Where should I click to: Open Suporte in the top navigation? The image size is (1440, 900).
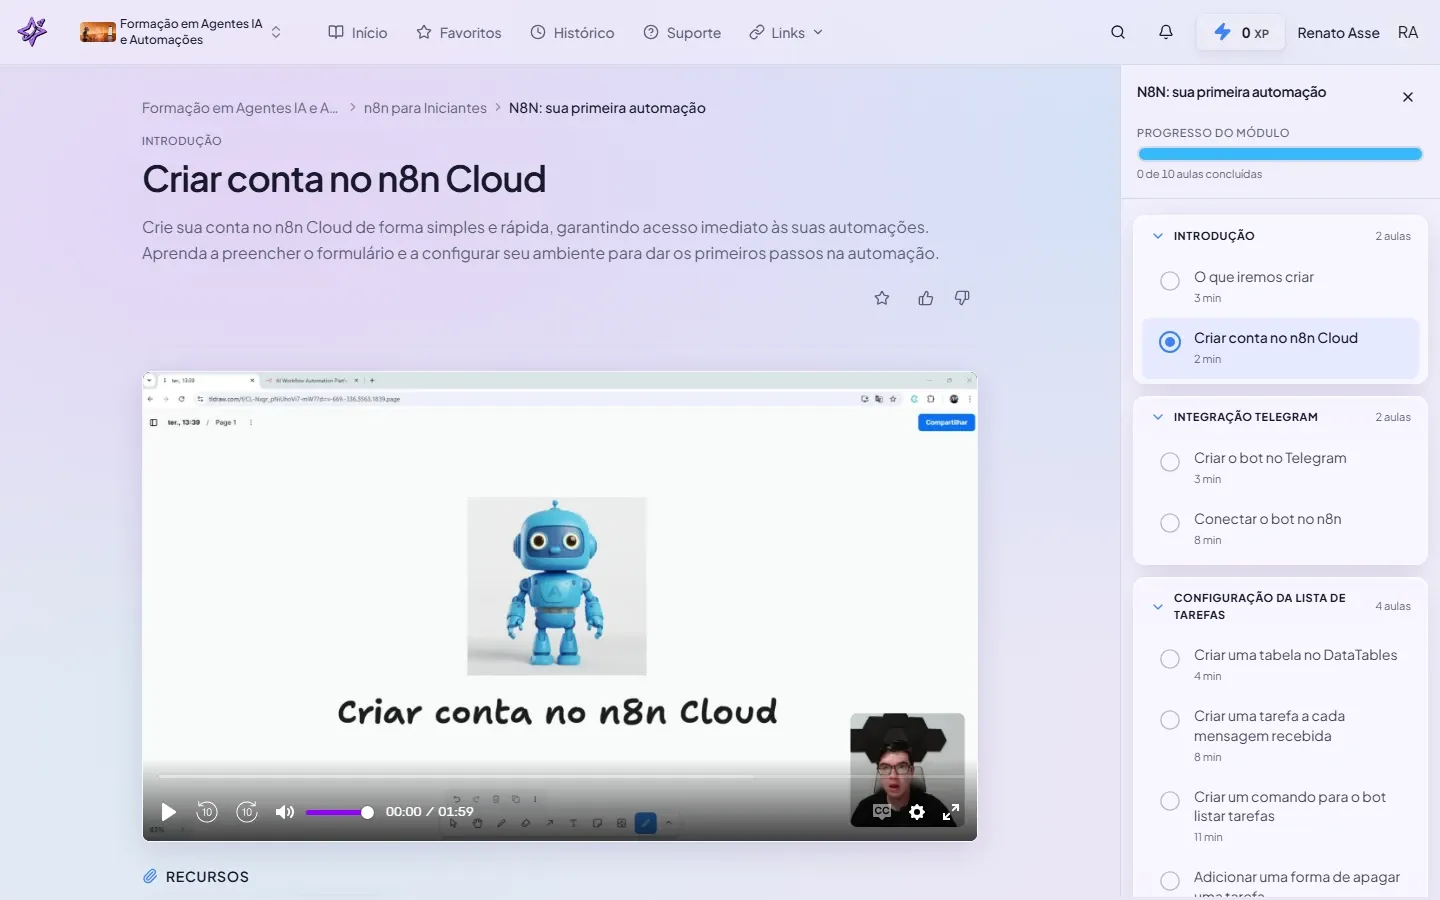click(x=682, y=32)
